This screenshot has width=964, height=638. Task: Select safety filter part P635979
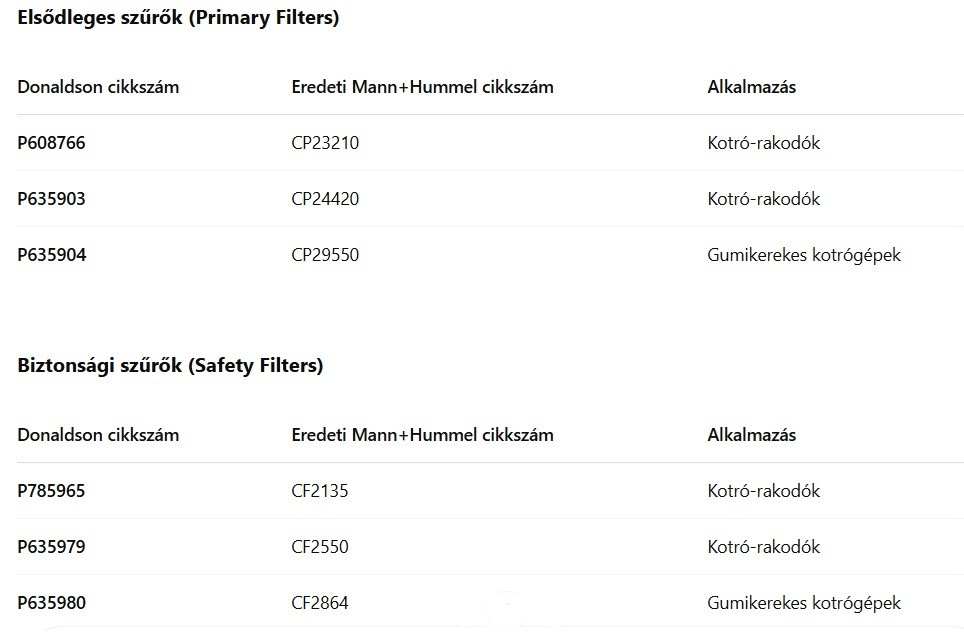coord(52,547)
